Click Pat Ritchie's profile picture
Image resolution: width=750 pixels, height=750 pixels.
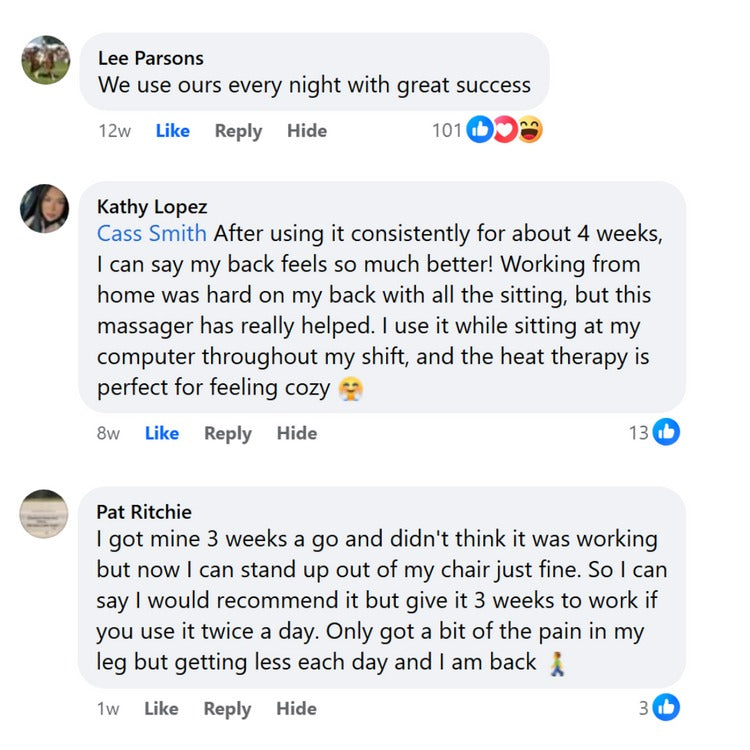[45, 514]
